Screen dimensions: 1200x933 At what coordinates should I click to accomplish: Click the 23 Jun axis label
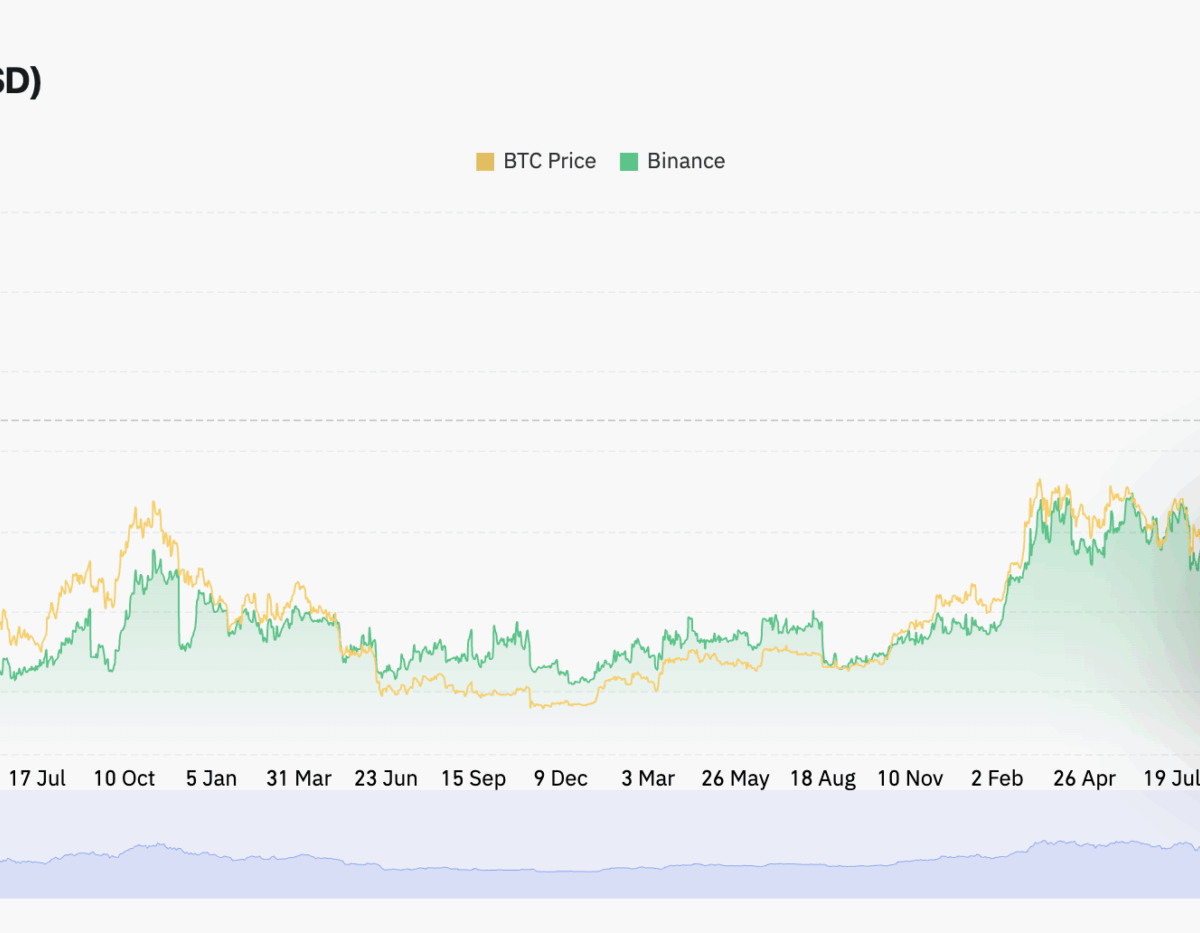coord(386,778)
